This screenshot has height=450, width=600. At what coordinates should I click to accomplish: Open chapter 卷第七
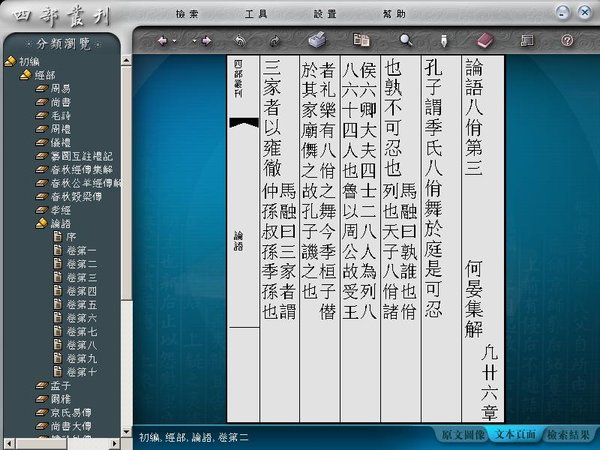click(x=81, y=331)
